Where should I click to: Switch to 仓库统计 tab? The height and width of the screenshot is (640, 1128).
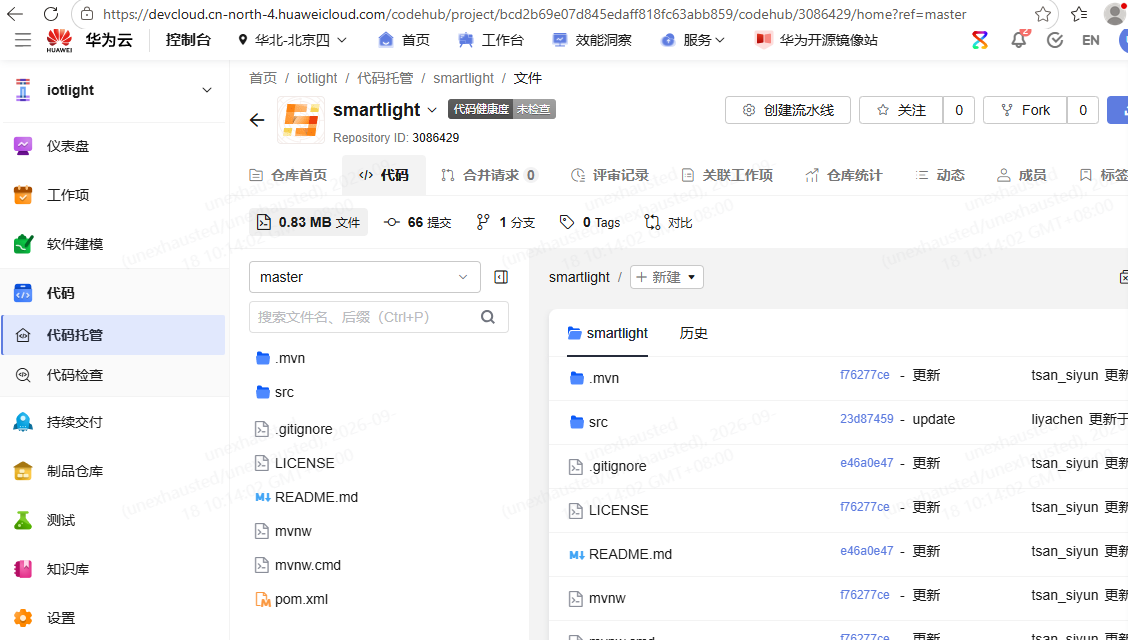click(x=843, y=175)
